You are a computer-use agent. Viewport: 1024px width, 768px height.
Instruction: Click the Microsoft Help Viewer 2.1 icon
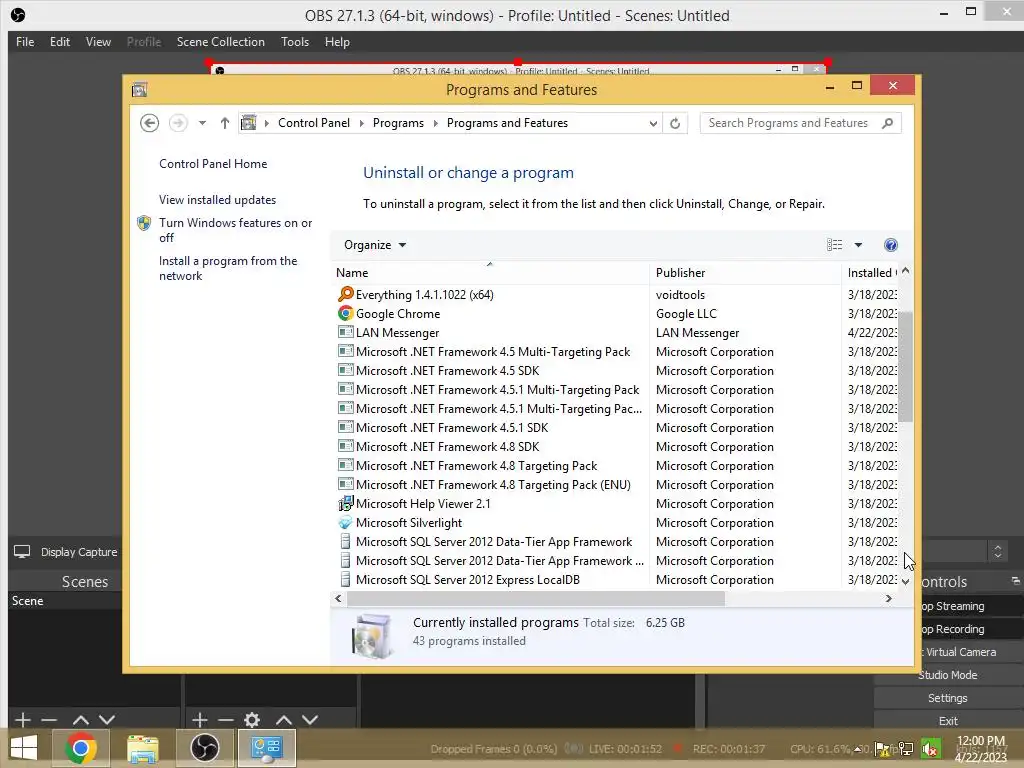(345, 504)
